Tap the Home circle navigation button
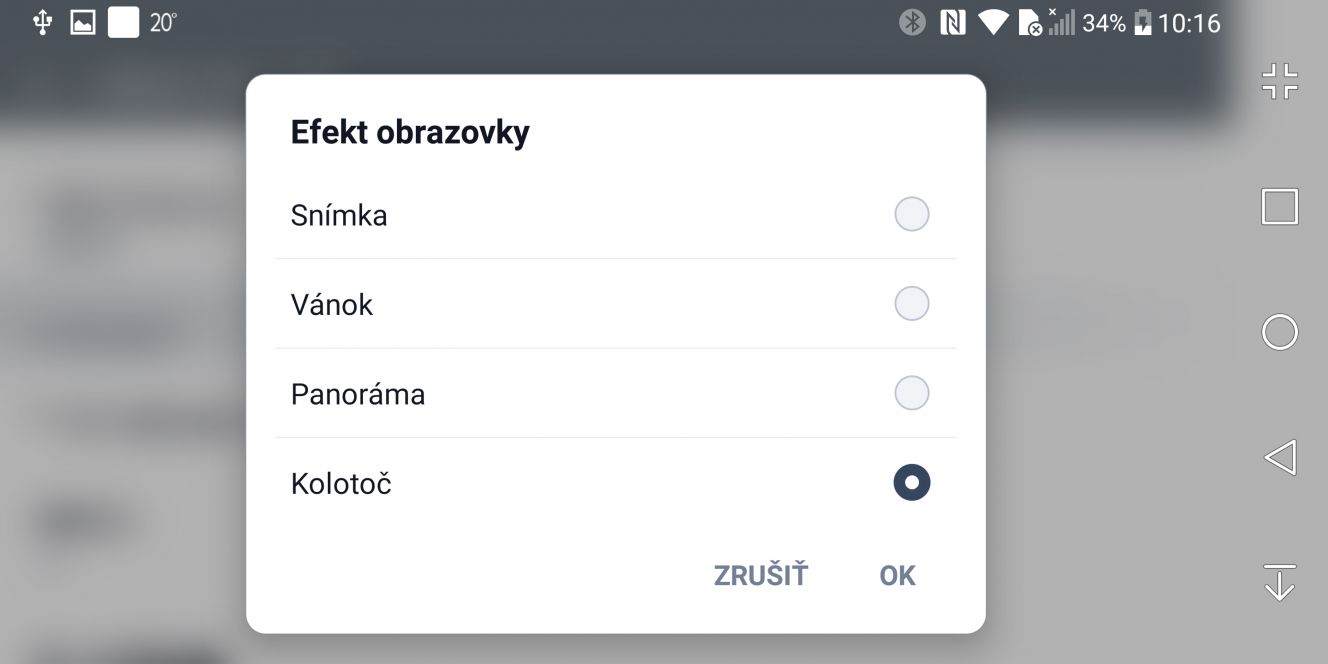 [x=1280, y=332]
